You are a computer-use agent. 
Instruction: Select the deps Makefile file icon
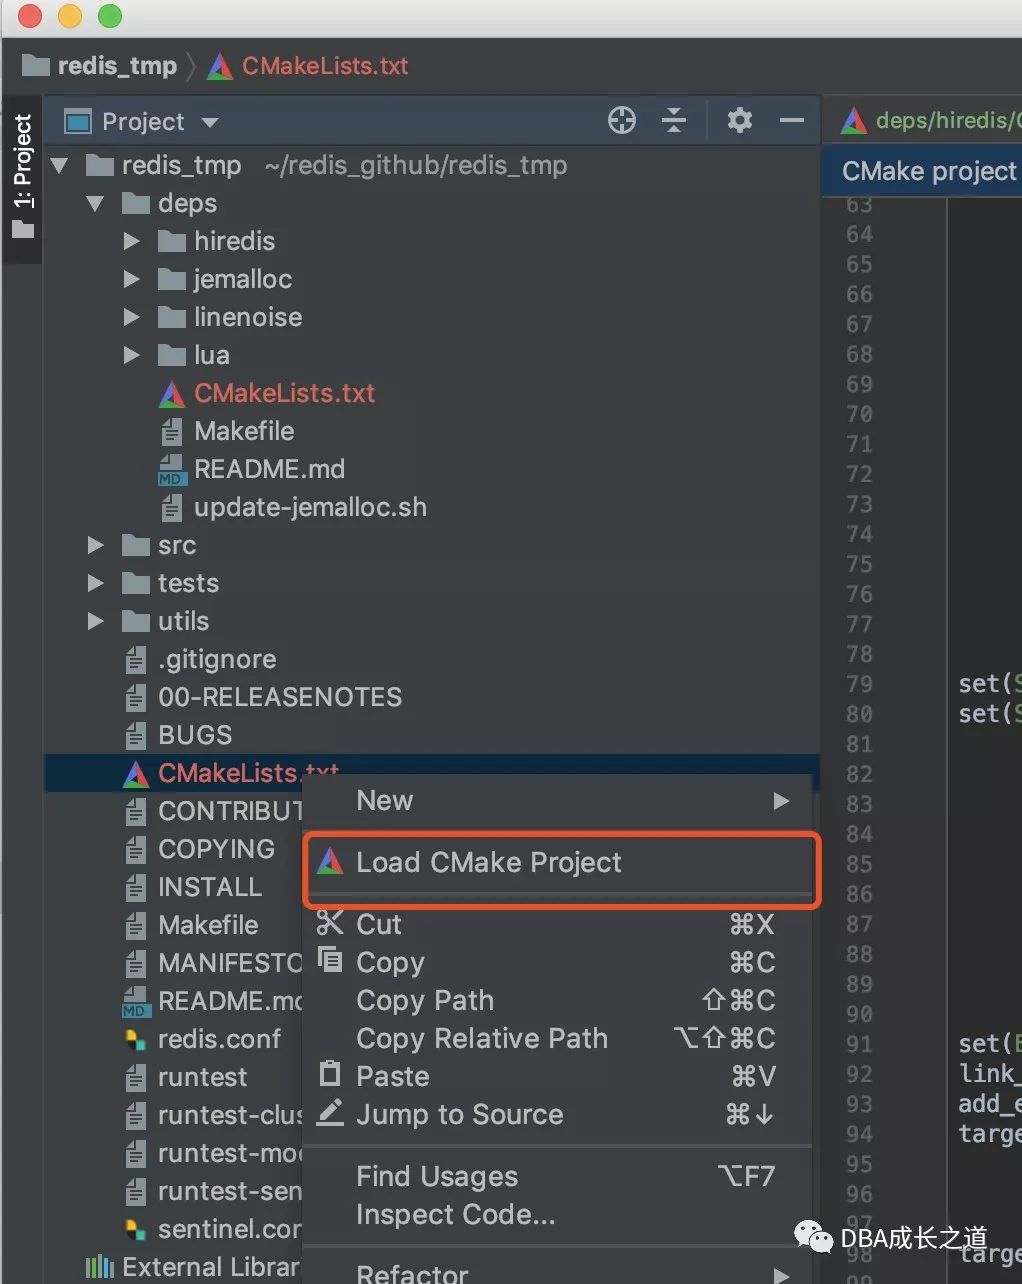172,432
